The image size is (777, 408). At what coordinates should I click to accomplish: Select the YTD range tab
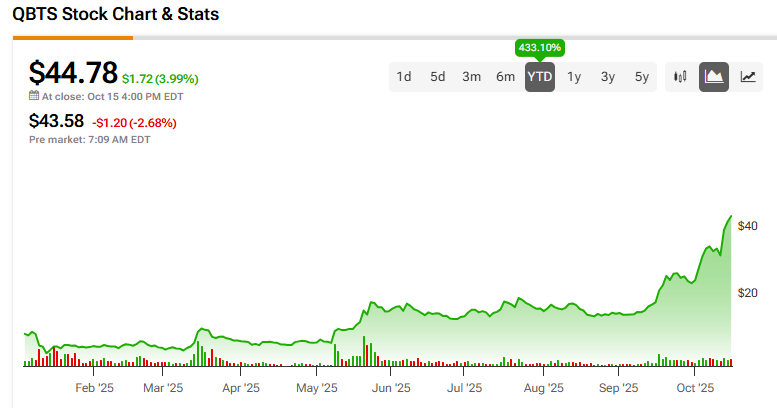(540, 77)
